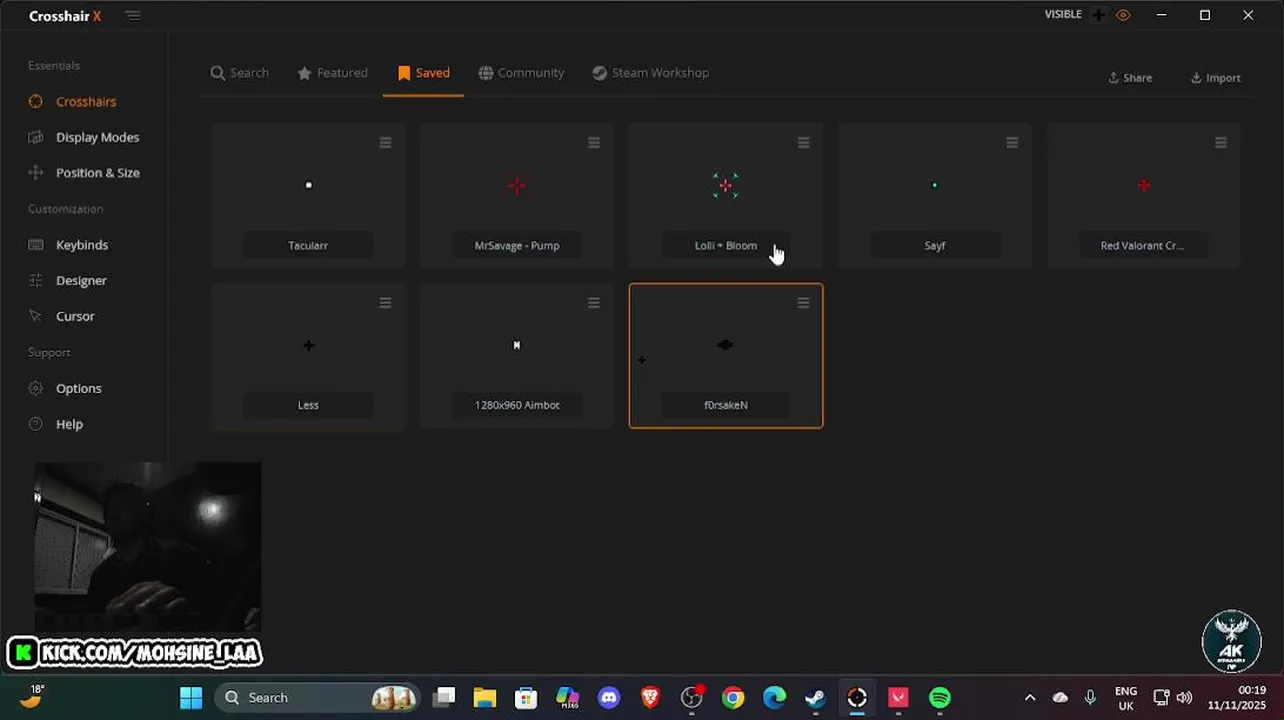Open Valorant from the taskbar
Image resolution: width=1284 pixels, height=720 pixels.
click(898, 697)
